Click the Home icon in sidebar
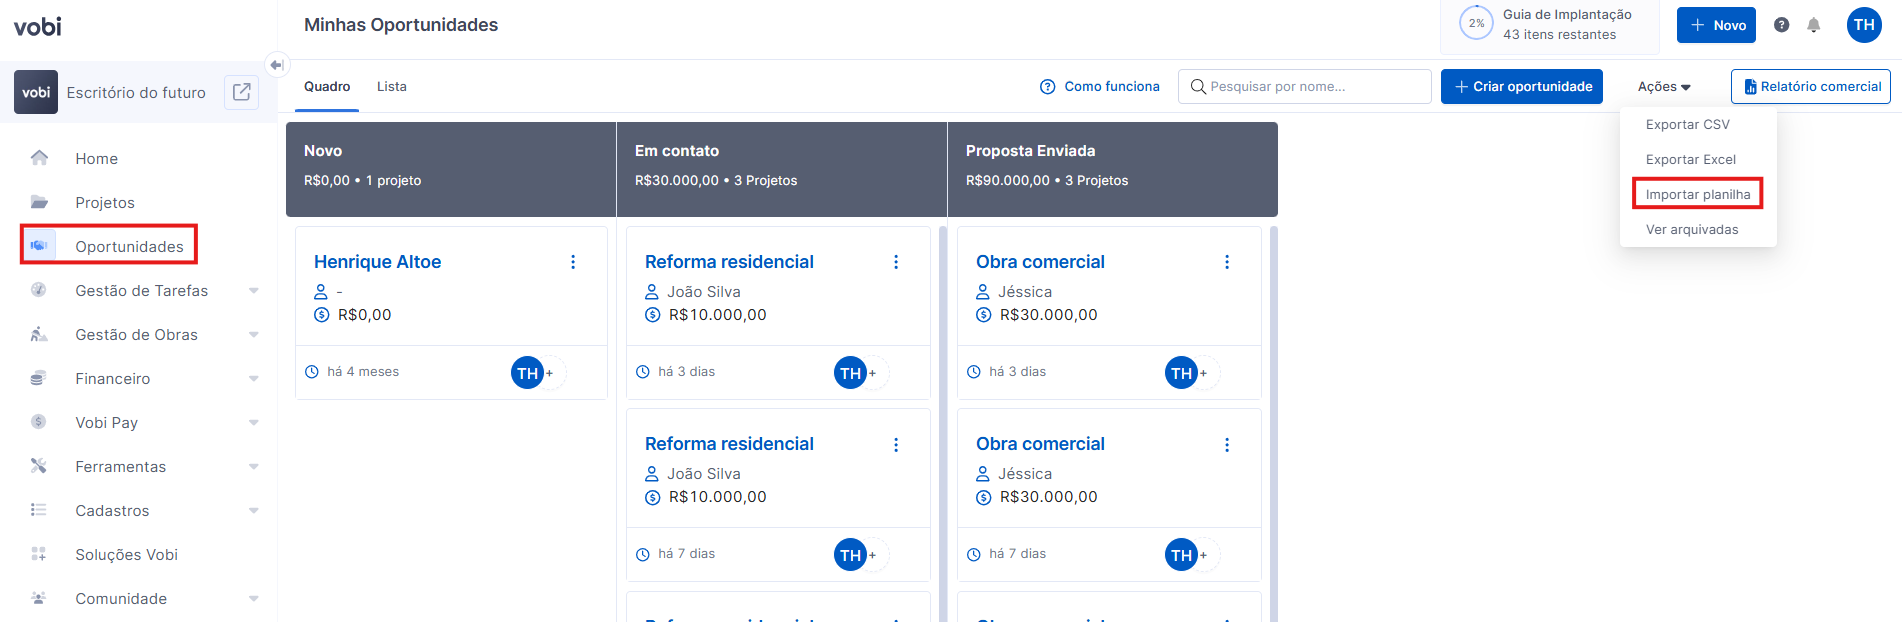The width and height of the screenshot is (1902, 622). (x=39, y=158)
